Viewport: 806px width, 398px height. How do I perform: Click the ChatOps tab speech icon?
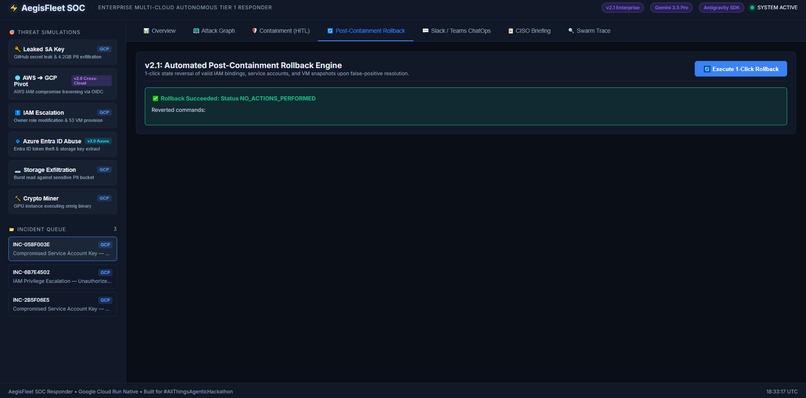tap(425, 31)
